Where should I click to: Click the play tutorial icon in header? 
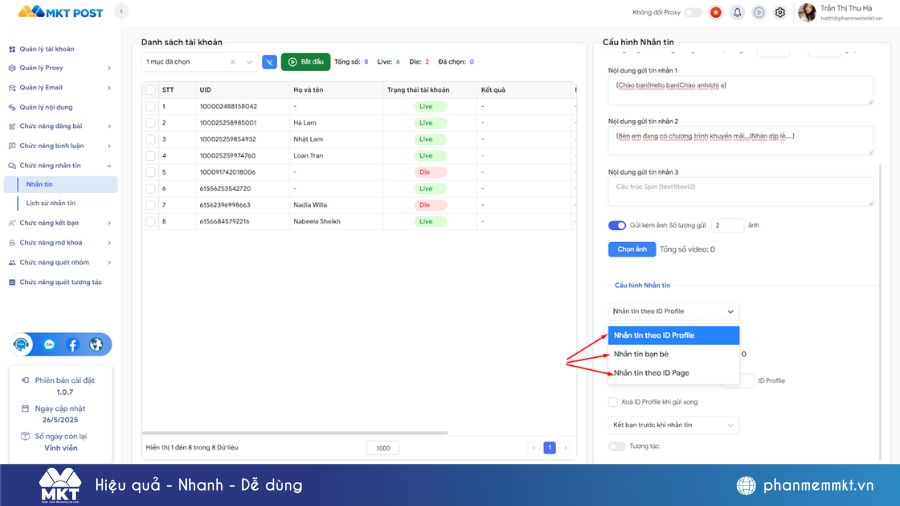[759, 12]
